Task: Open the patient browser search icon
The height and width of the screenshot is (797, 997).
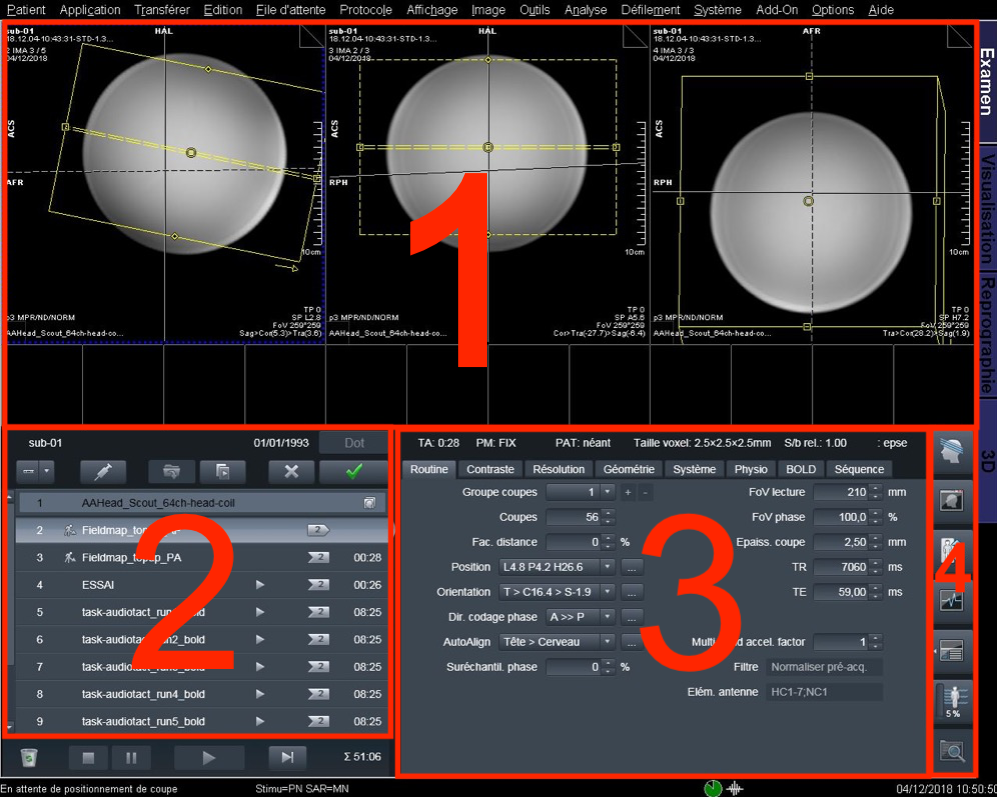Action: pos(952,750)
